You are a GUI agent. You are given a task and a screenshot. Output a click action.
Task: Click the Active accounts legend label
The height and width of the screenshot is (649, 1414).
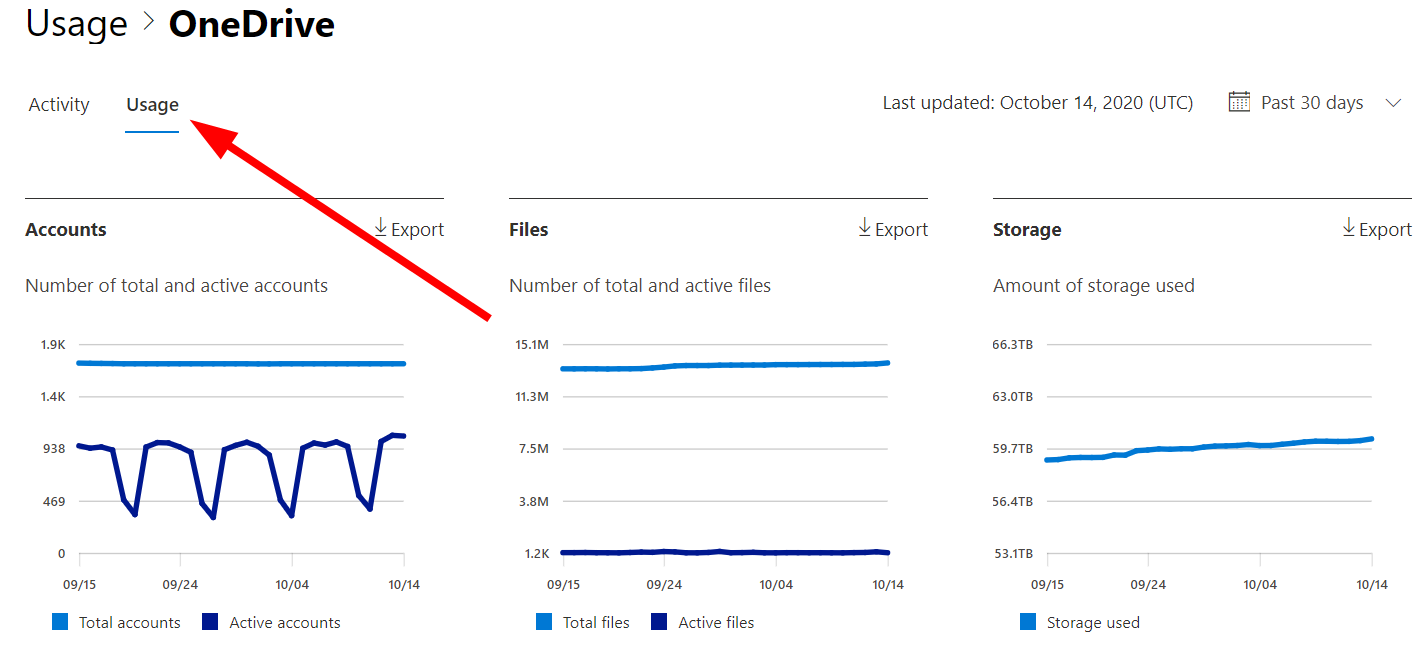[x=285, y=623]
